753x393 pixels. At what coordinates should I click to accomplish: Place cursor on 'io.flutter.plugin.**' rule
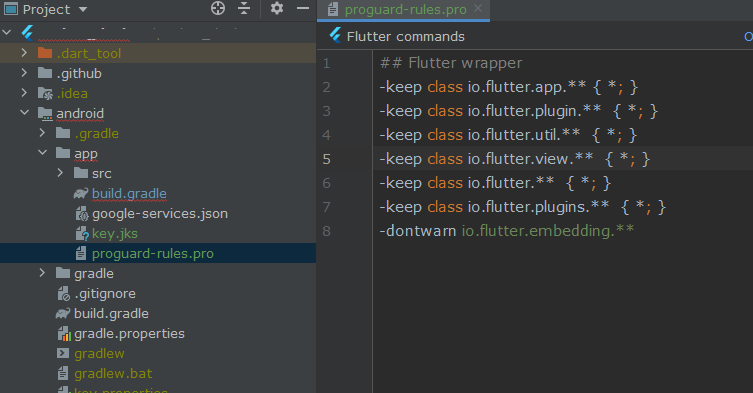tap(534, 111)
